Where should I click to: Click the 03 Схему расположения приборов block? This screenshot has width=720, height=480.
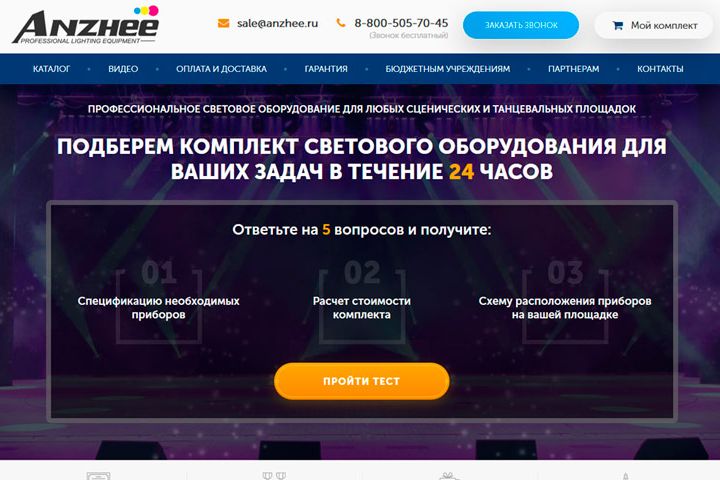coord(565,301)
